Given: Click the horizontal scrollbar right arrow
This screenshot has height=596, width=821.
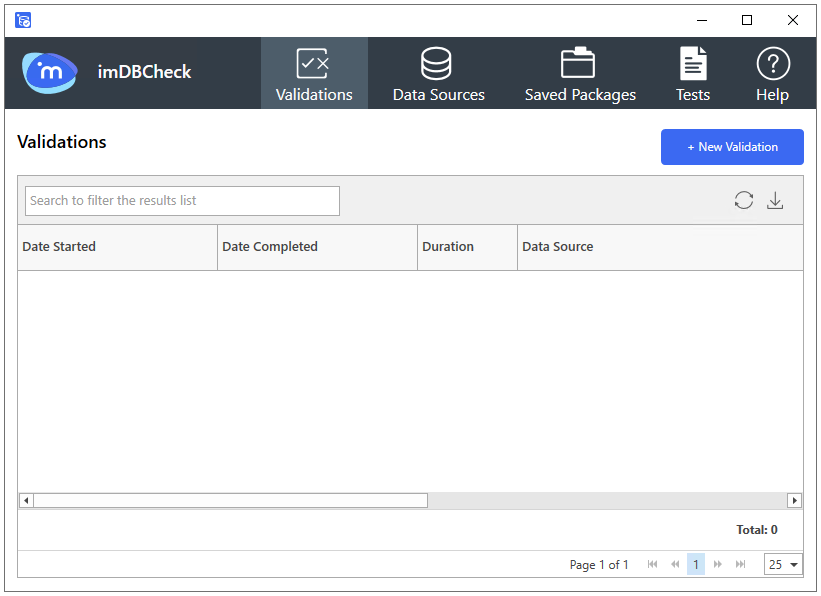Looking at the screenshot, I should point(794,500).
